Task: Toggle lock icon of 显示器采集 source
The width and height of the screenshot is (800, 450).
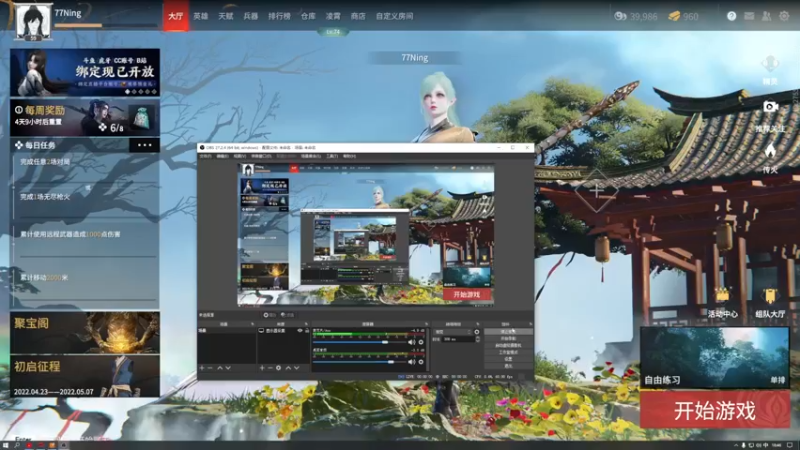Action: click(x=307, y=331)
